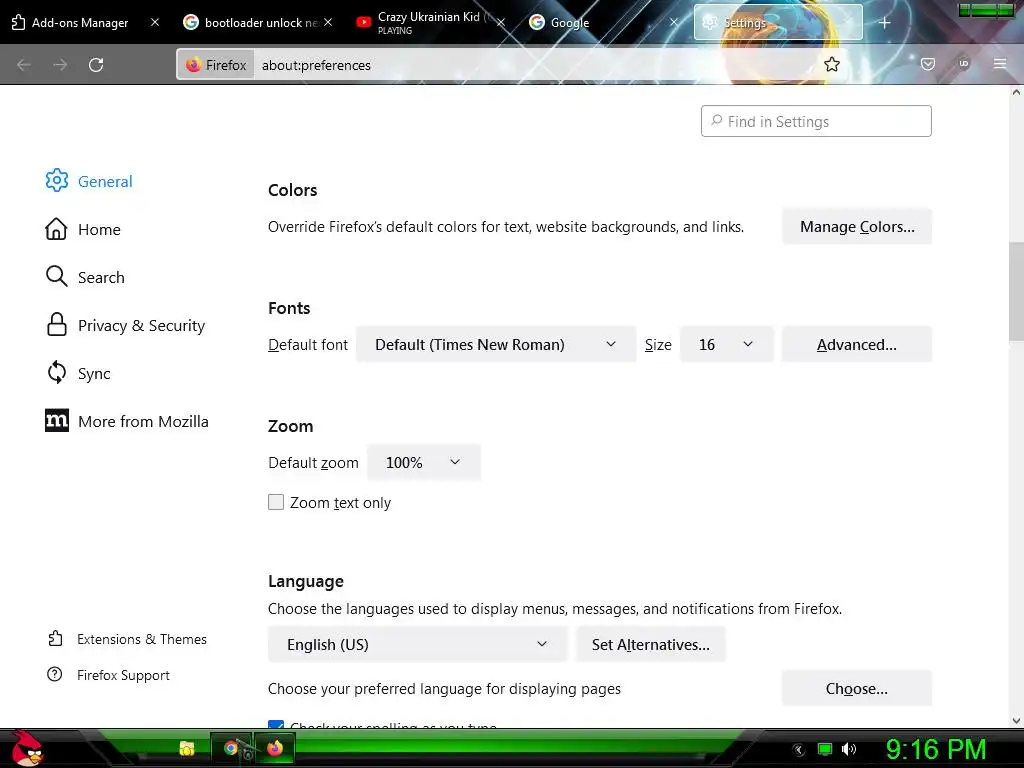1024x768 pixels.
Task: Reload the current page
Action: tap(96, 65)
